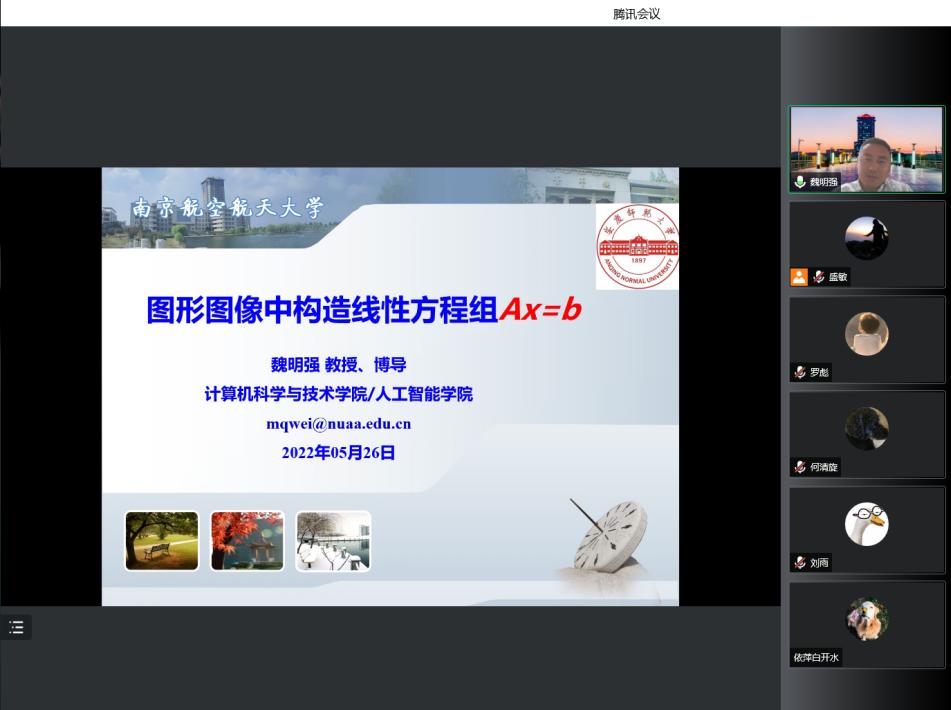Select 依萍白开水's participant avatar

[866, 618]
